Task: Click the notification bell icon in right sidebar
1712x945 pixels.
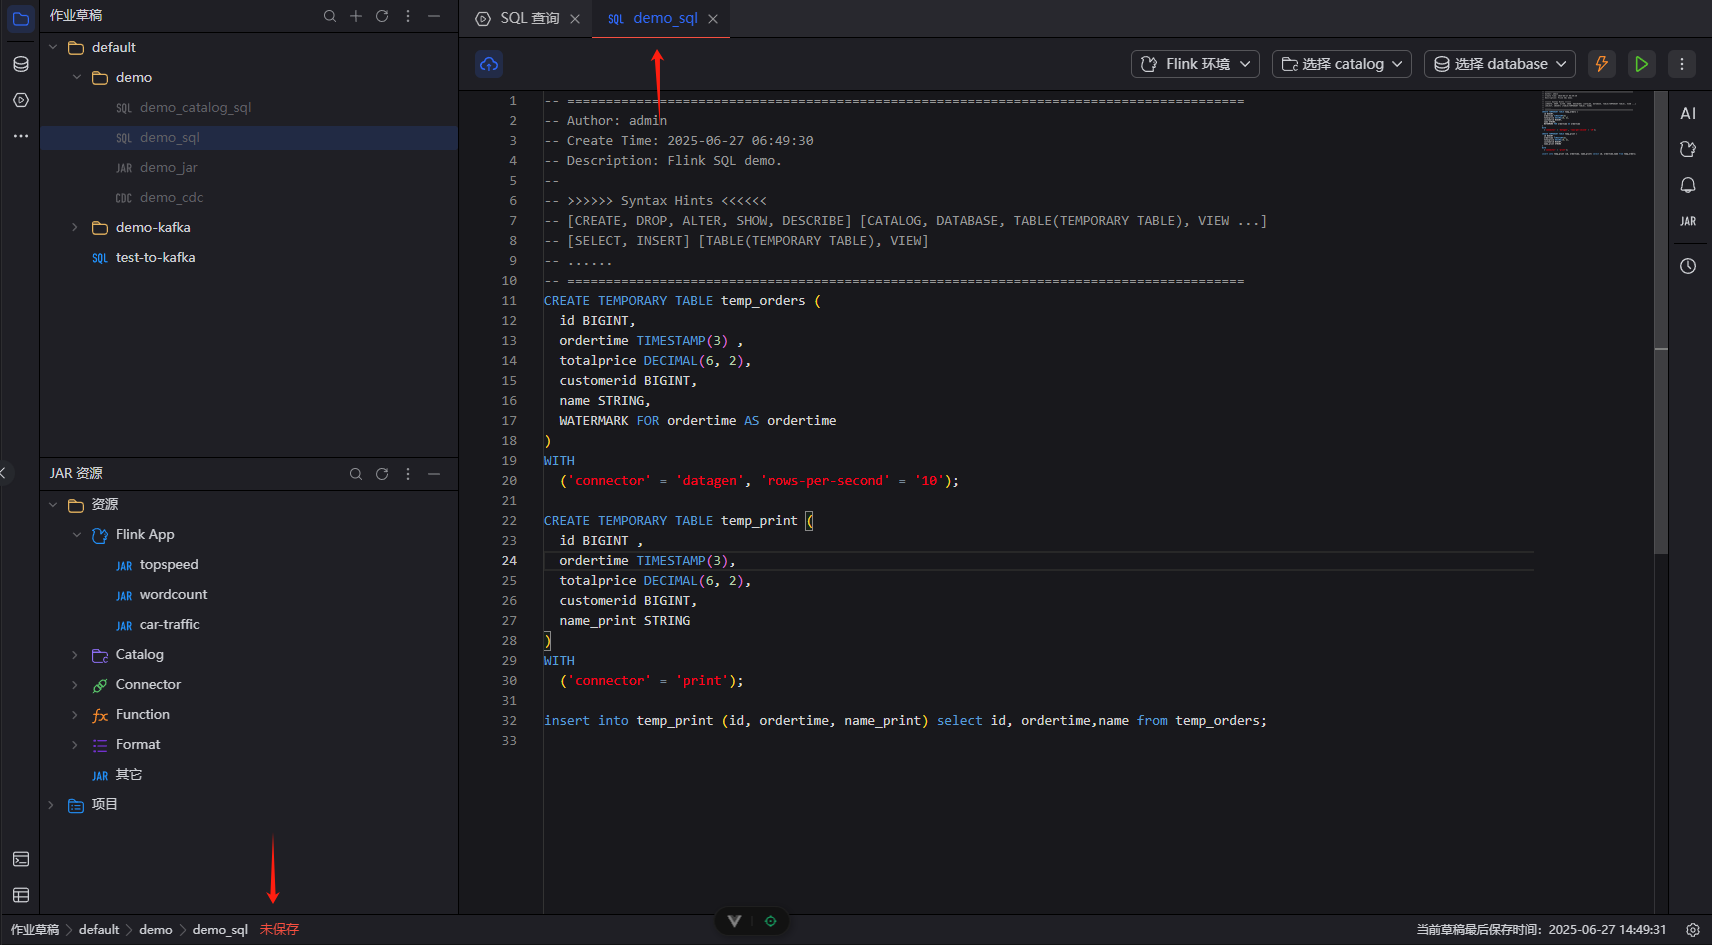Action: 1688,185
